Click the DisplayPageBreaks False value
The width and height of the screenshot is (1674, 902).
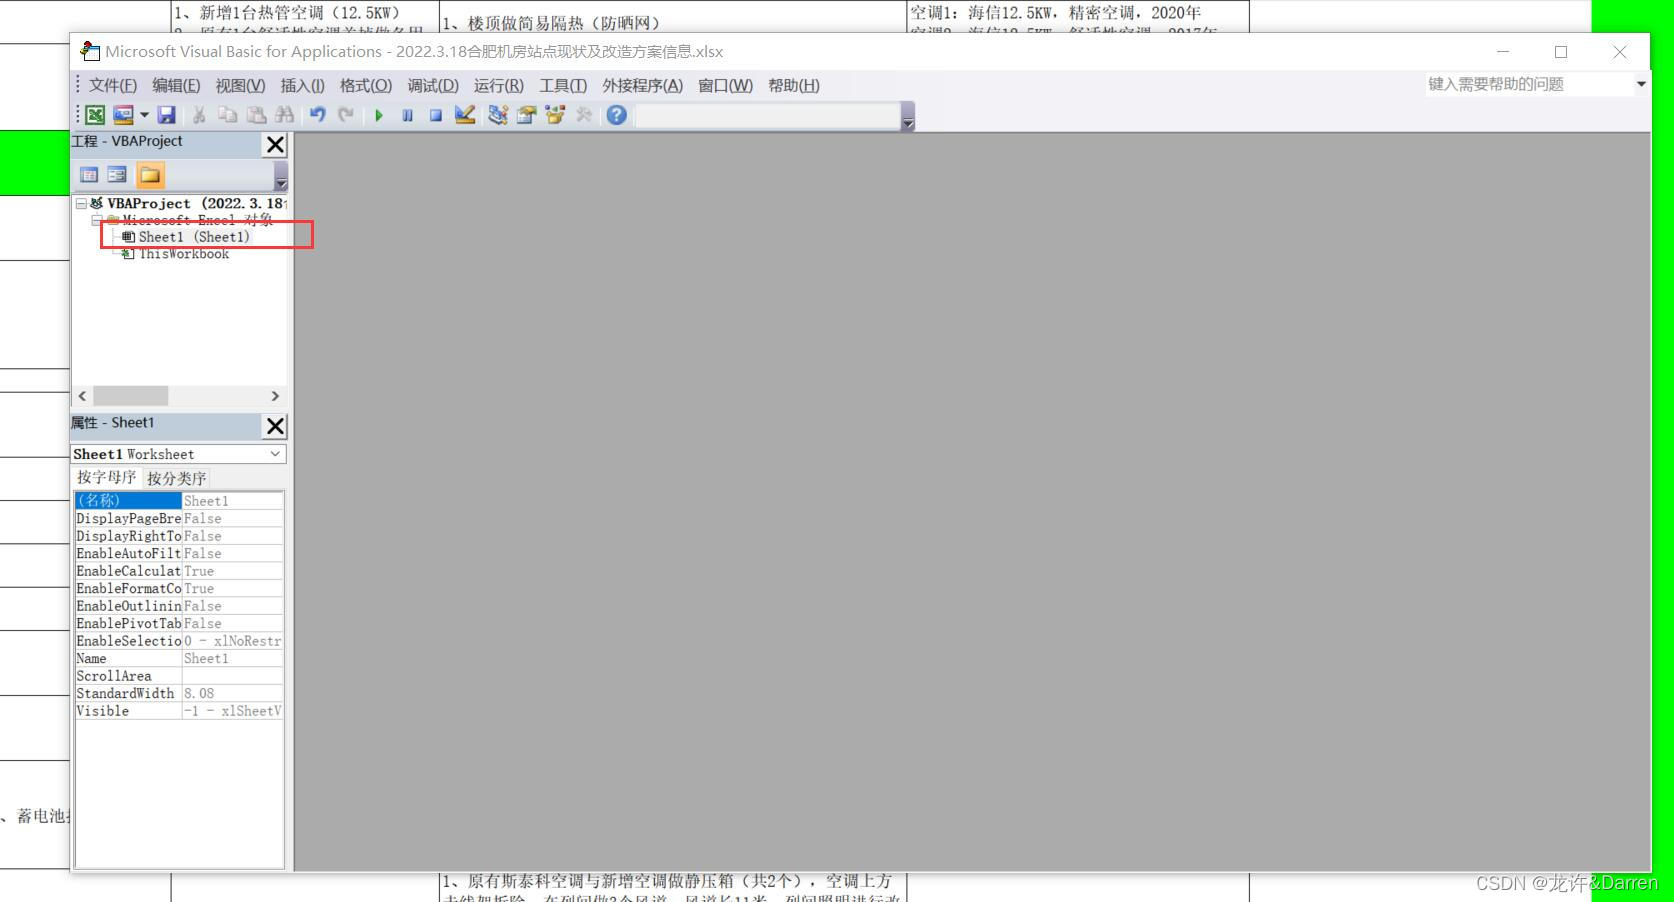point(232,519)
